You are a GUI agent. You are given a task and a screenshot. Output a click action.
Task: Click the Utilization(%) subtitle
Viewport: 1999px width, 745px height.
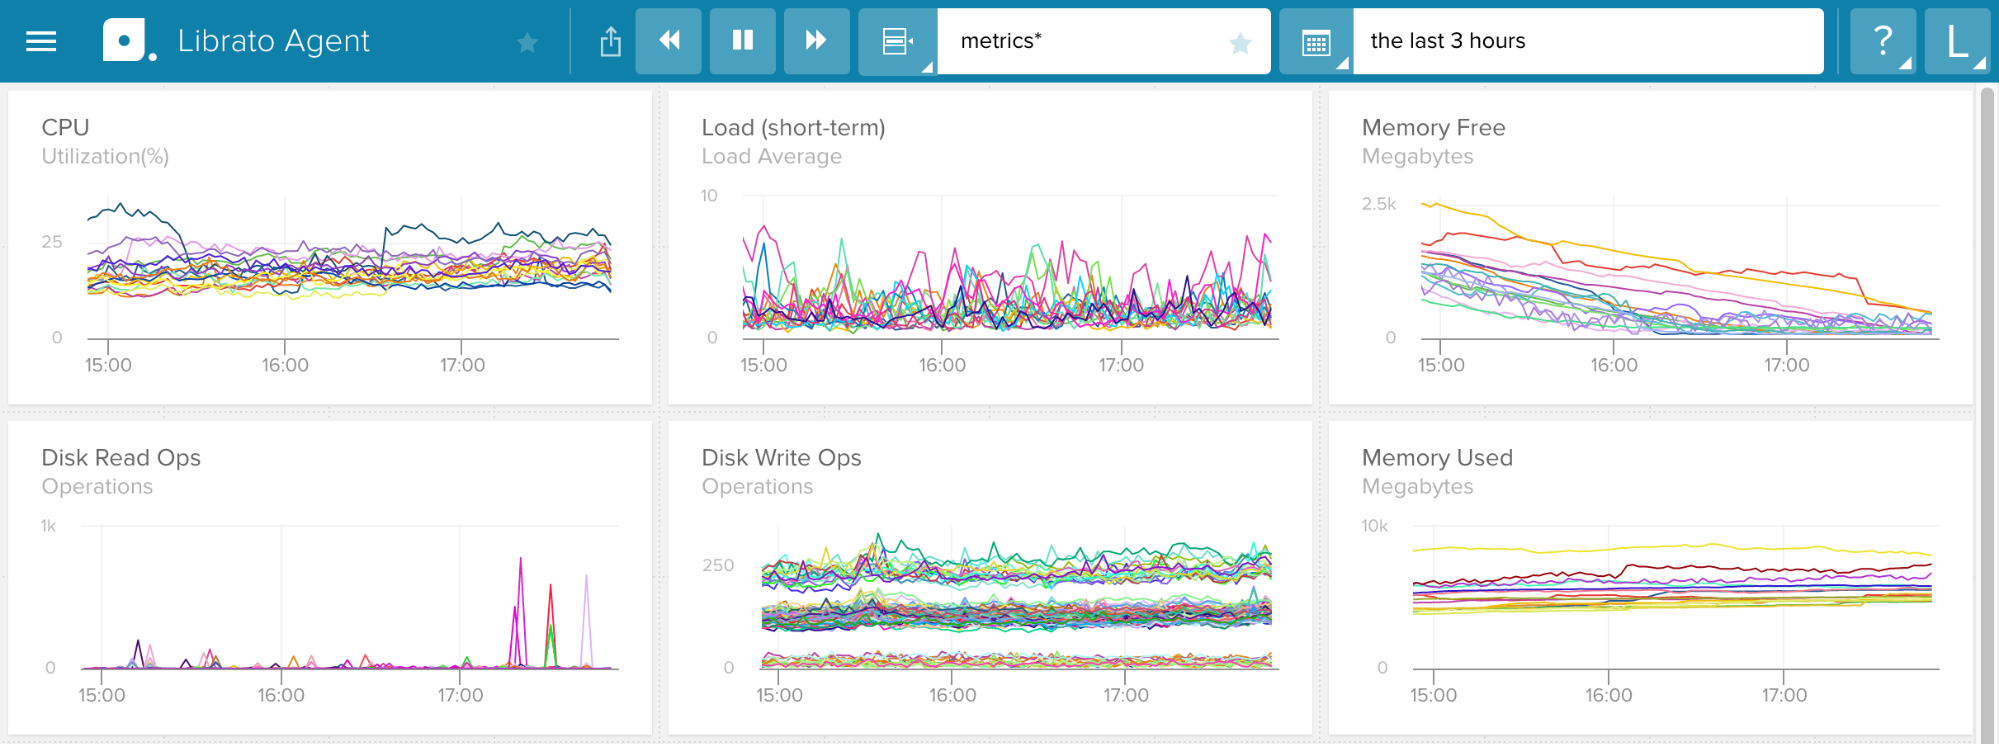coord(105,156)
